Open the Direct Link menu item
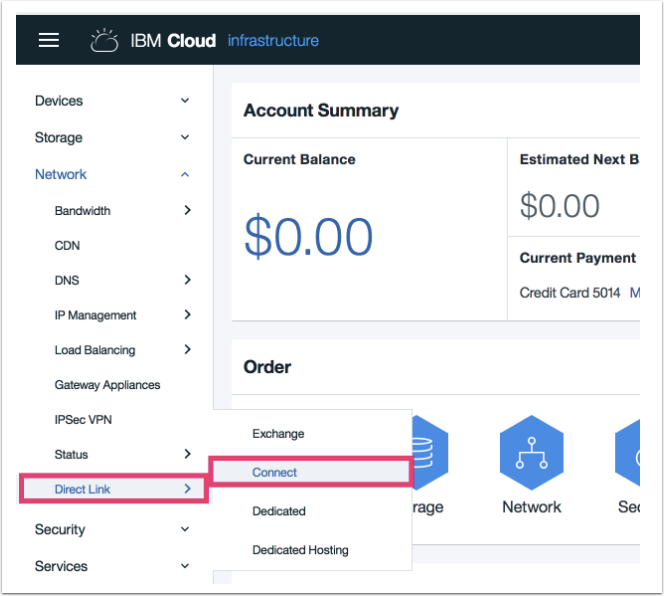Screen dimensions: 664x596 [x=113, y=489]
